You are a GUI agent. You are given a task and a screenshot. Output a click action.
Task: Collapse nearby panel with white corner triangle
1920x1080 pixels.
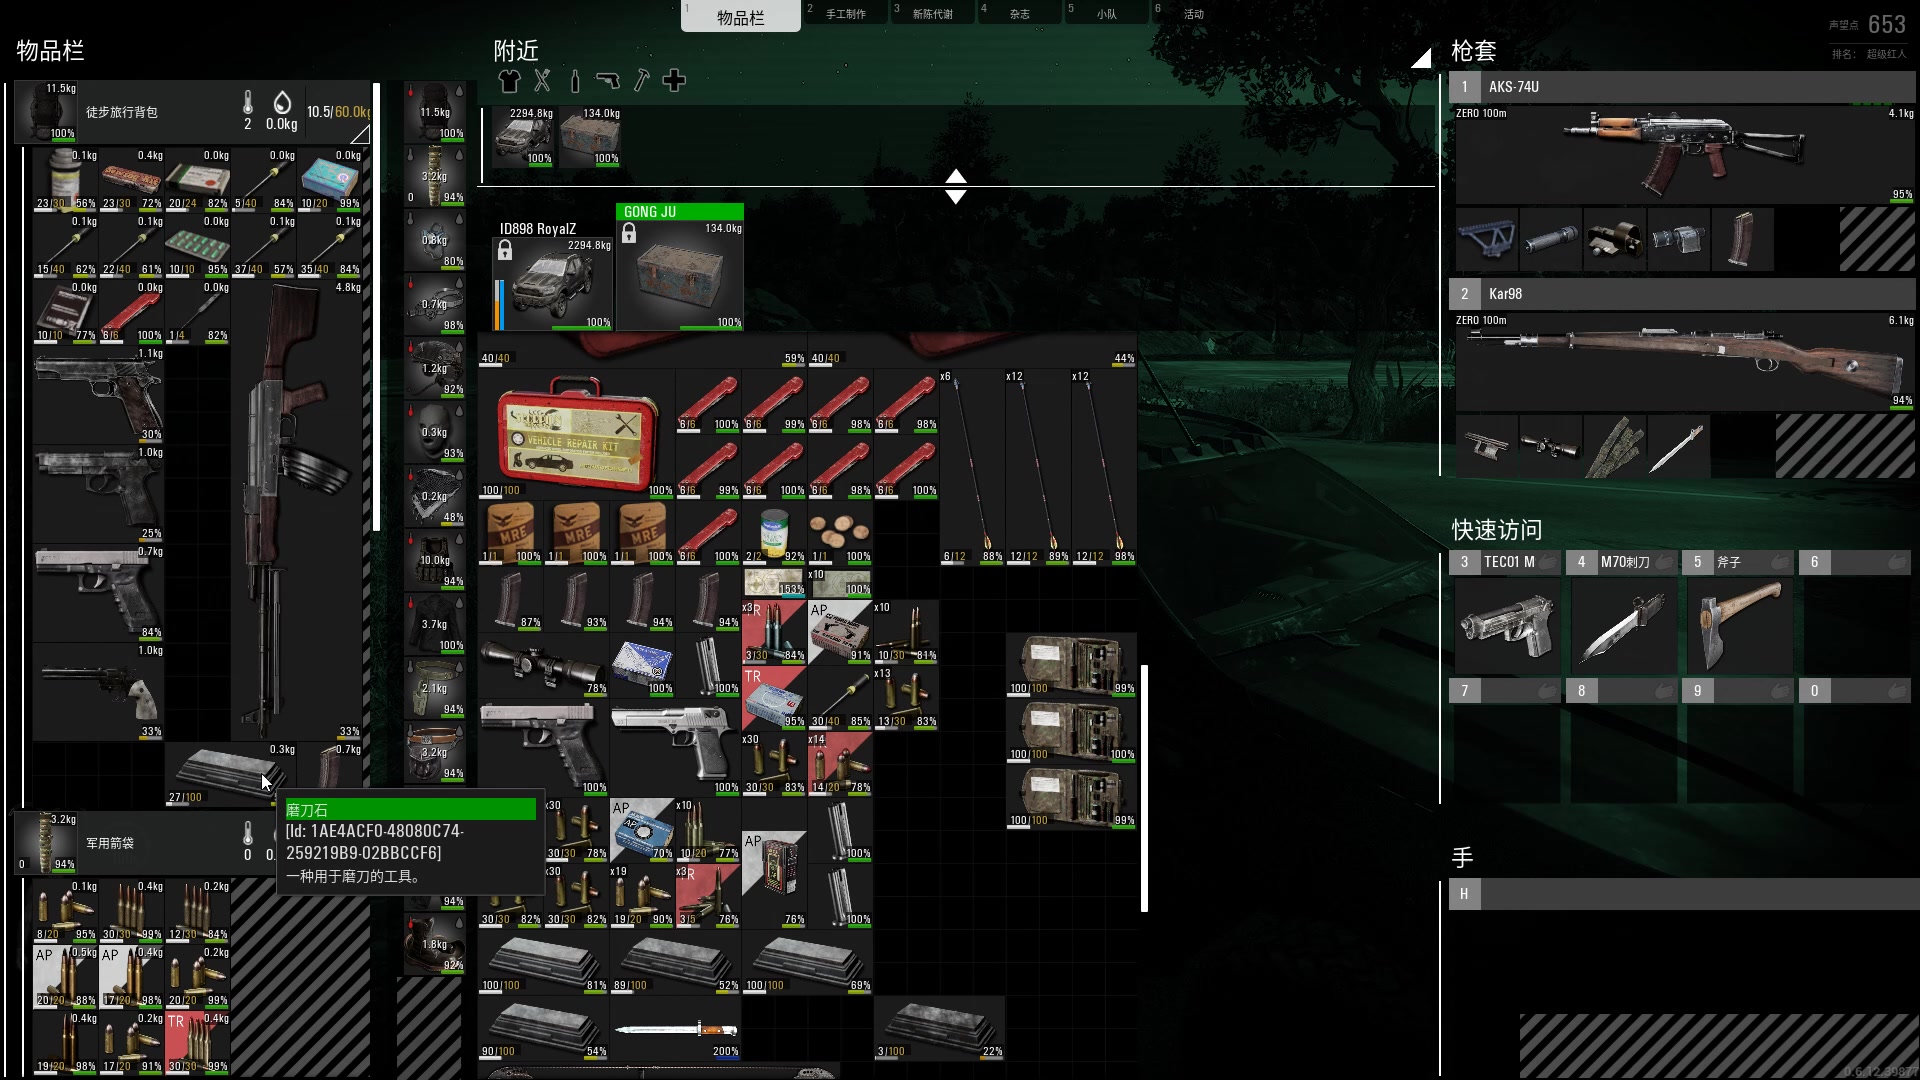point(1422,58)
